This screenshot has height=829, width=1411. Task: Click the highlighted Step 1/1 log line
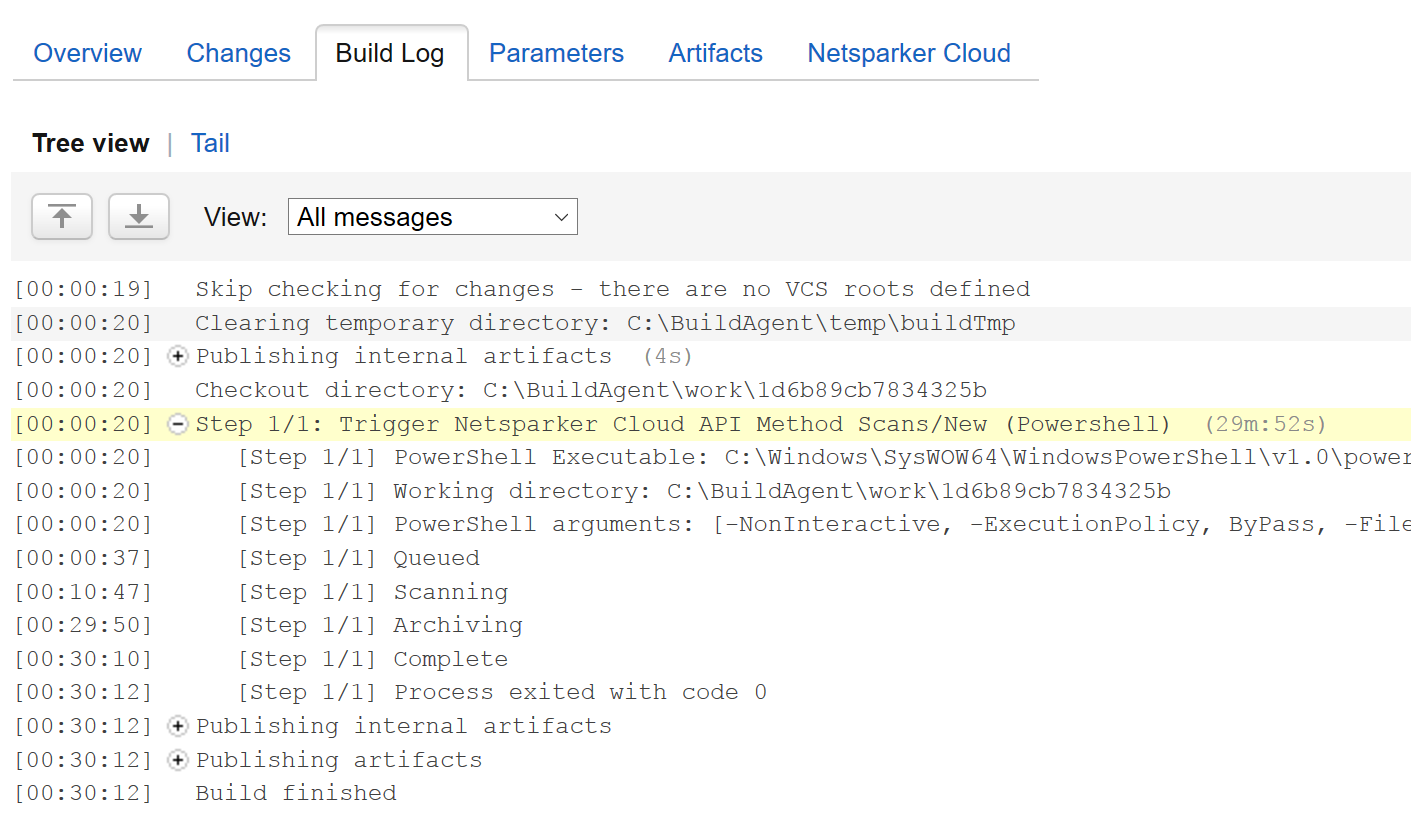(600, 424)
